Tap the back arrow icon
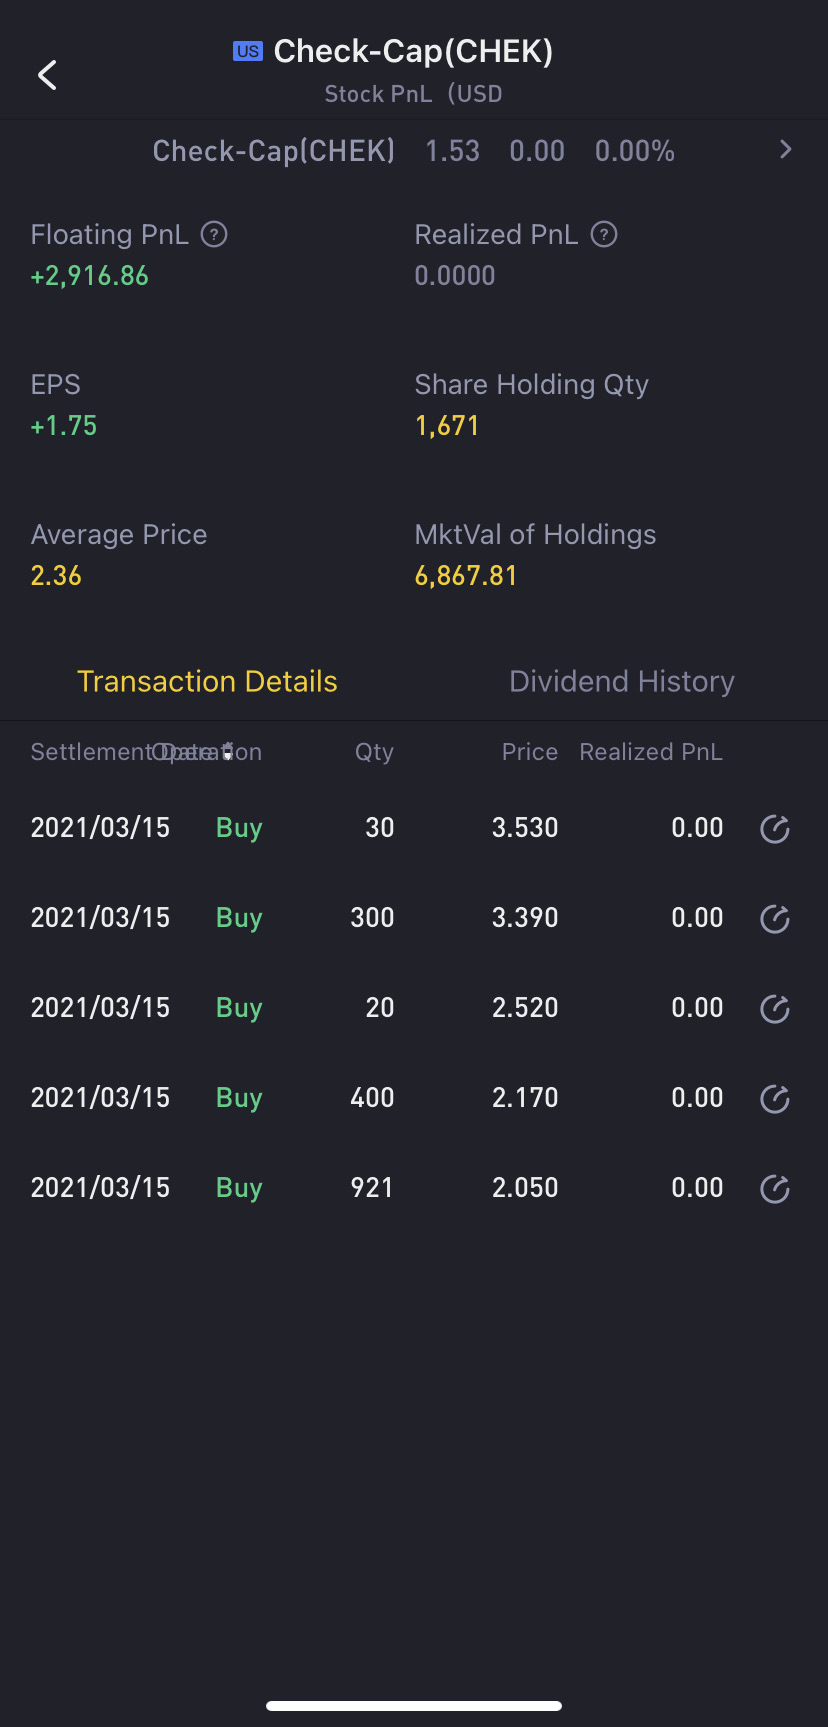This screenshot has height=1727, width=828. click(x=47, y=75)
